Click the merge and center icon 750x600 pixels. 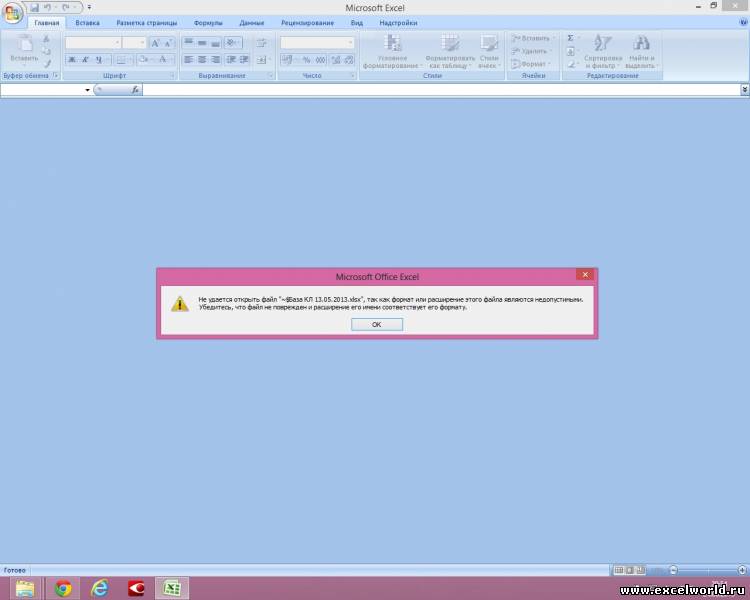(x=261, y=59)
